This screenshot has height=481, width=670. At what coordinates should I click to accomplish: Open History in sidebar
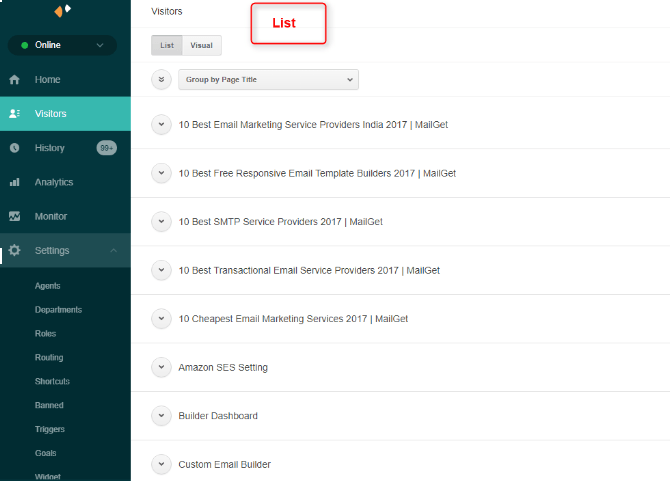tap(50, 148)
